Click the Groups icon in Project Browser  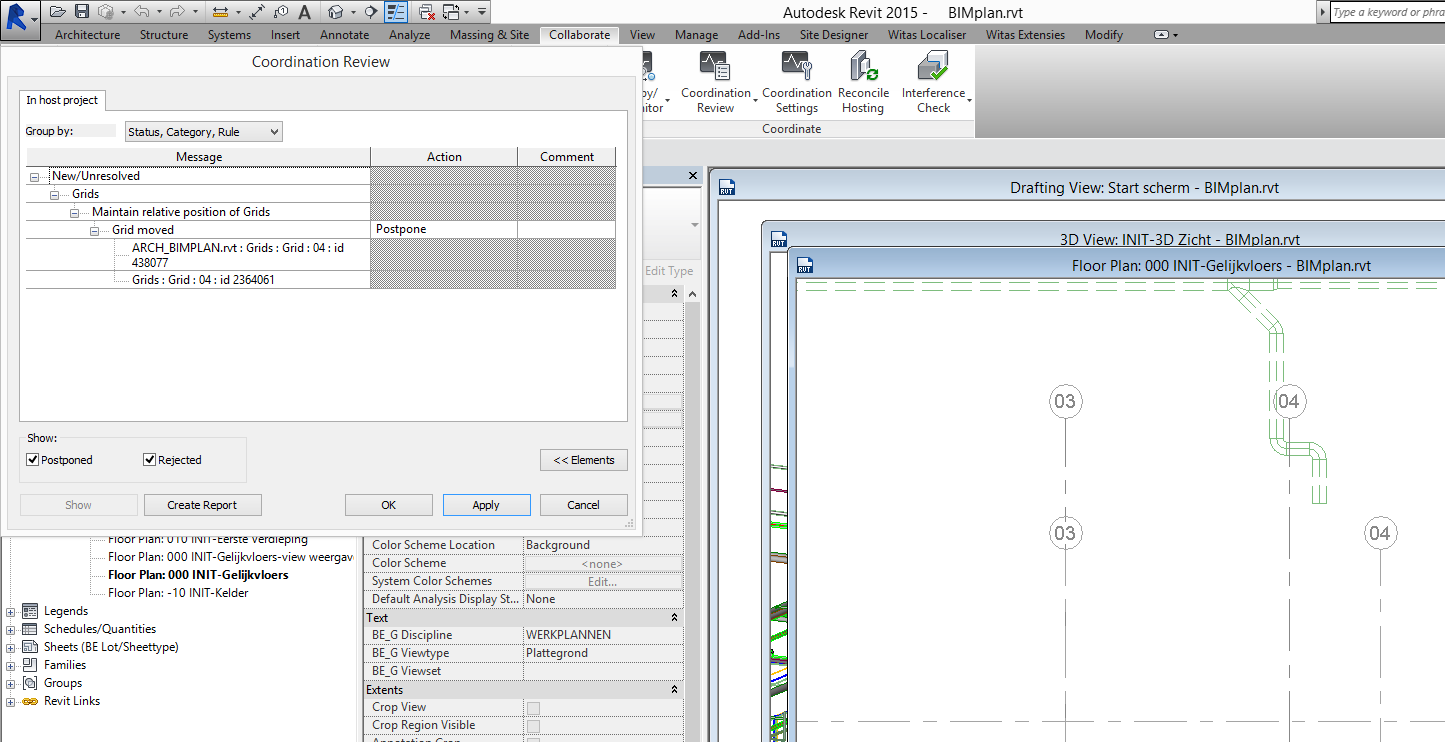29,683
